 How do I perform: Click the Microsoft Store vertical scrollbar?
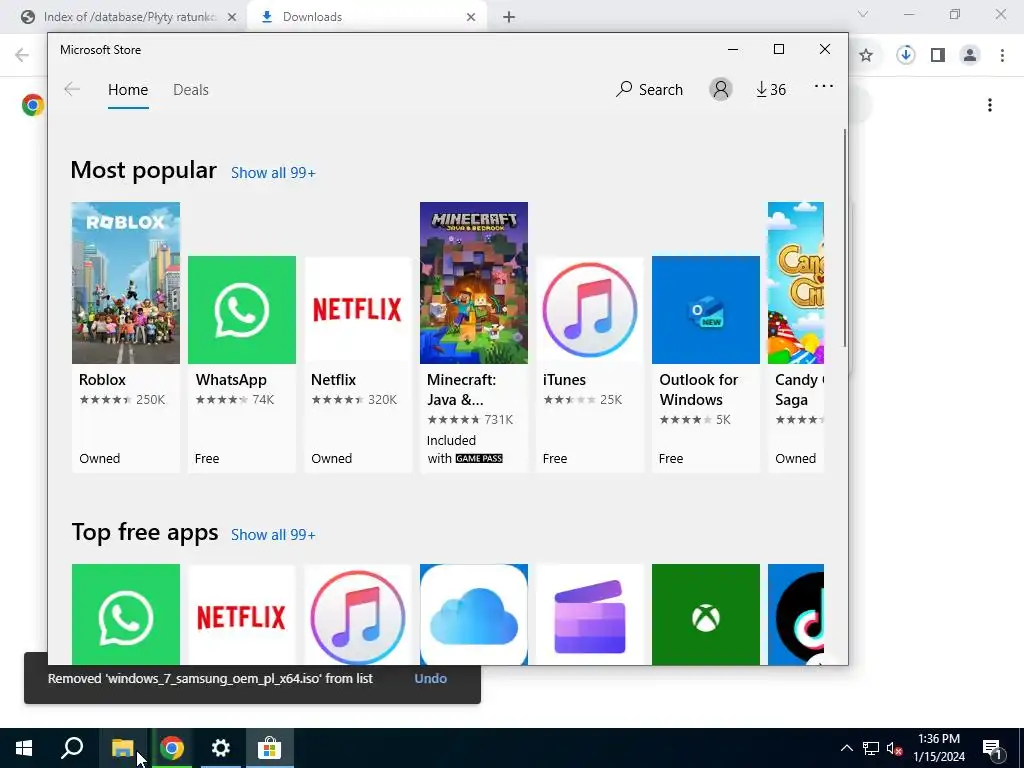tap(845, 238)
